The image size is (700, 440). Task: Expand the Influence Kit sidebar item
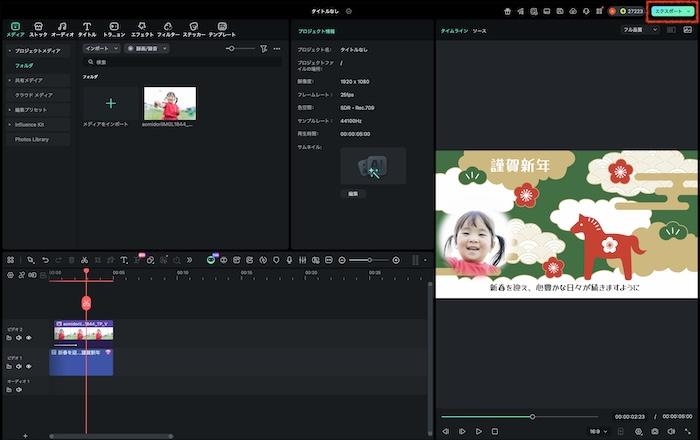[x=10, y=125]
